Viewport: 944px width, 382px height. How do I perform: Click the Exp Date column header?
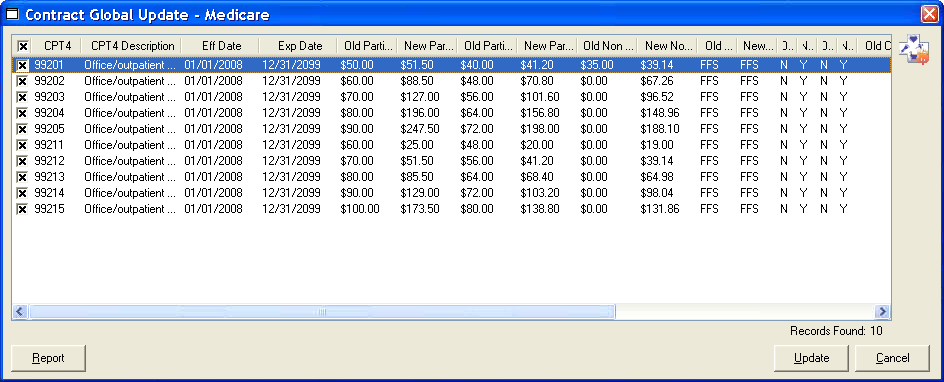coord(299,46)
